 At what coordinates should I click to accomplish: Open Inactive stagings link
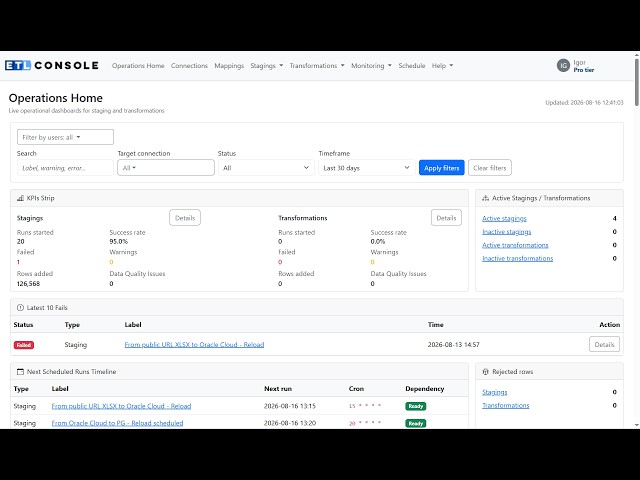(507, 232)
